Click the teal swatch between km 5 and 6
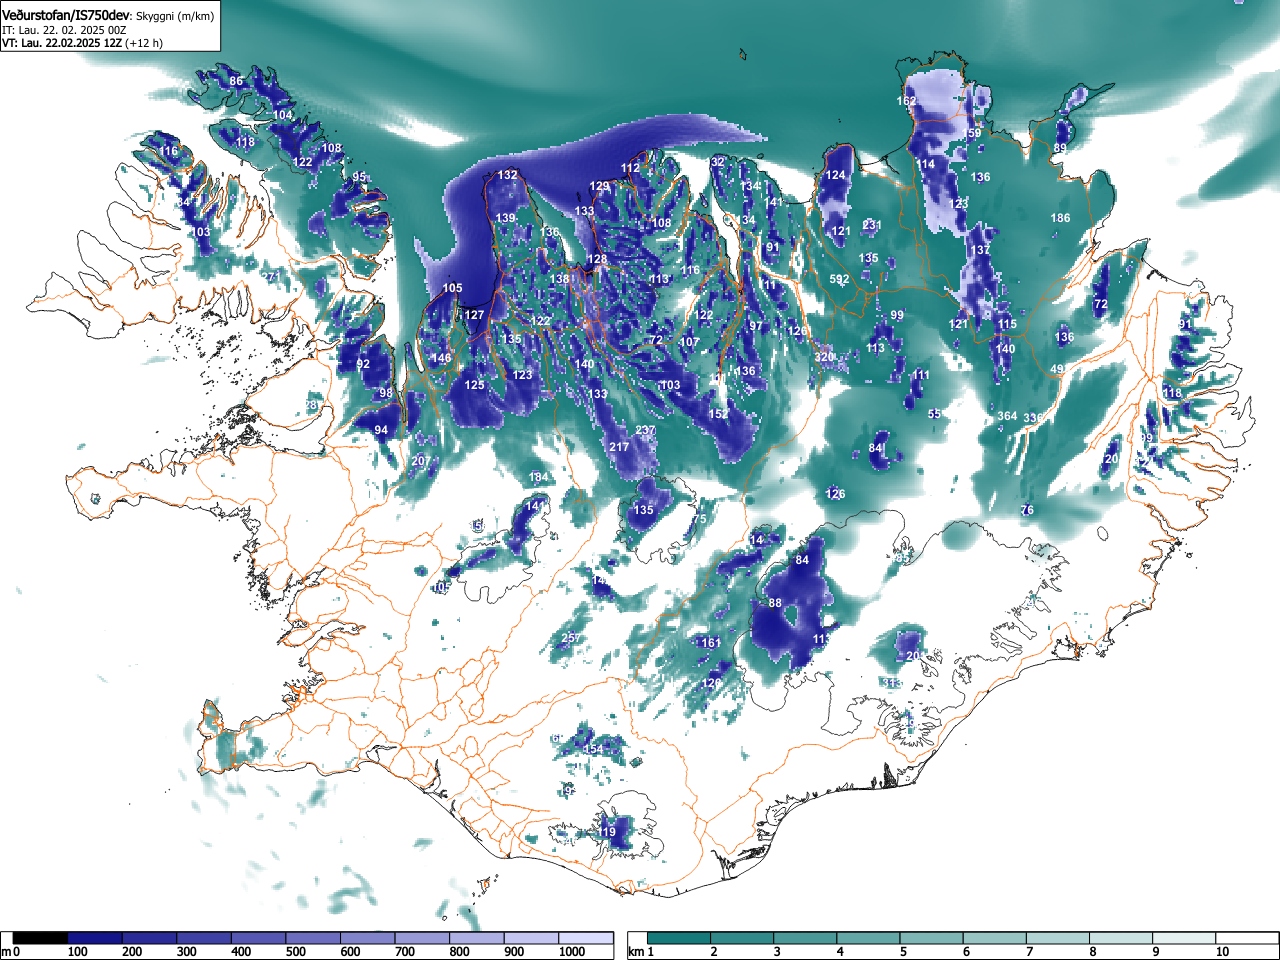The width and height of the screenshot is (1280, 960). point(933,938)
